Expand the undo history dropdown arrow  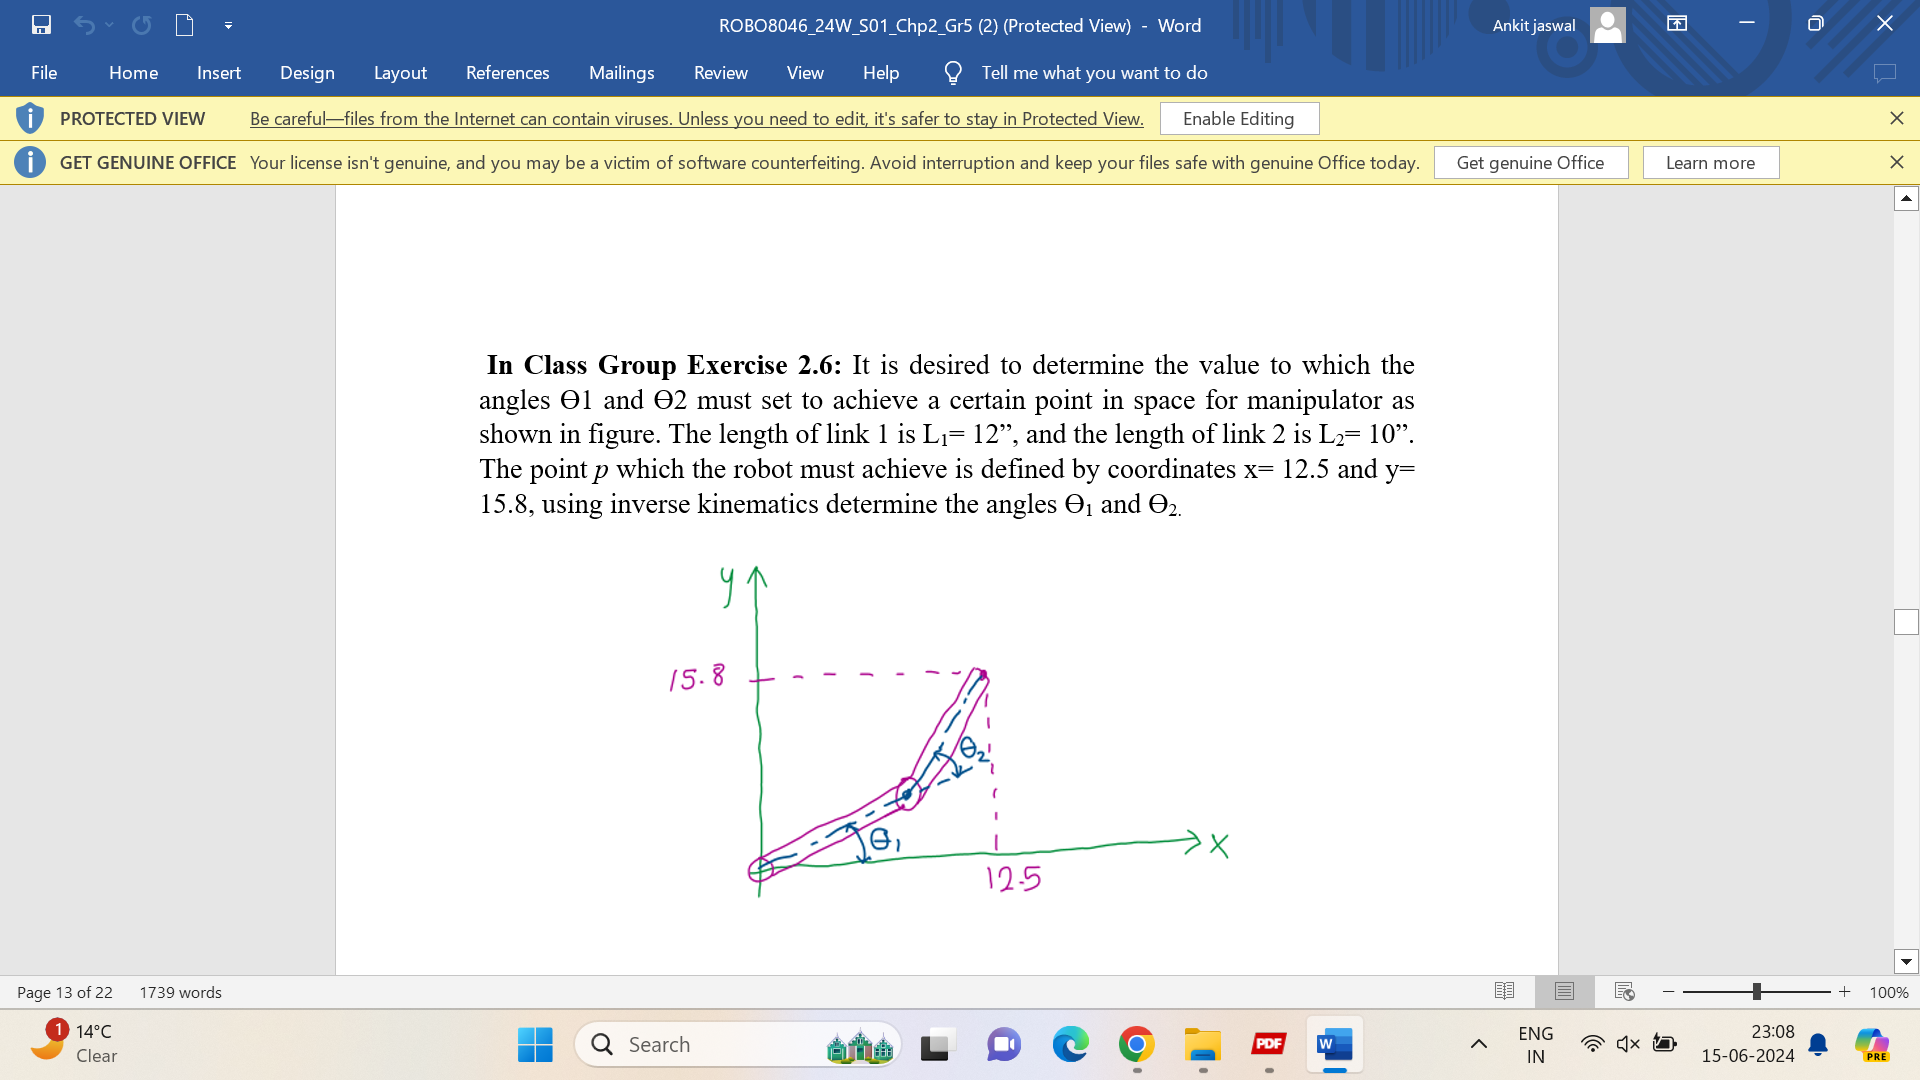109,25
